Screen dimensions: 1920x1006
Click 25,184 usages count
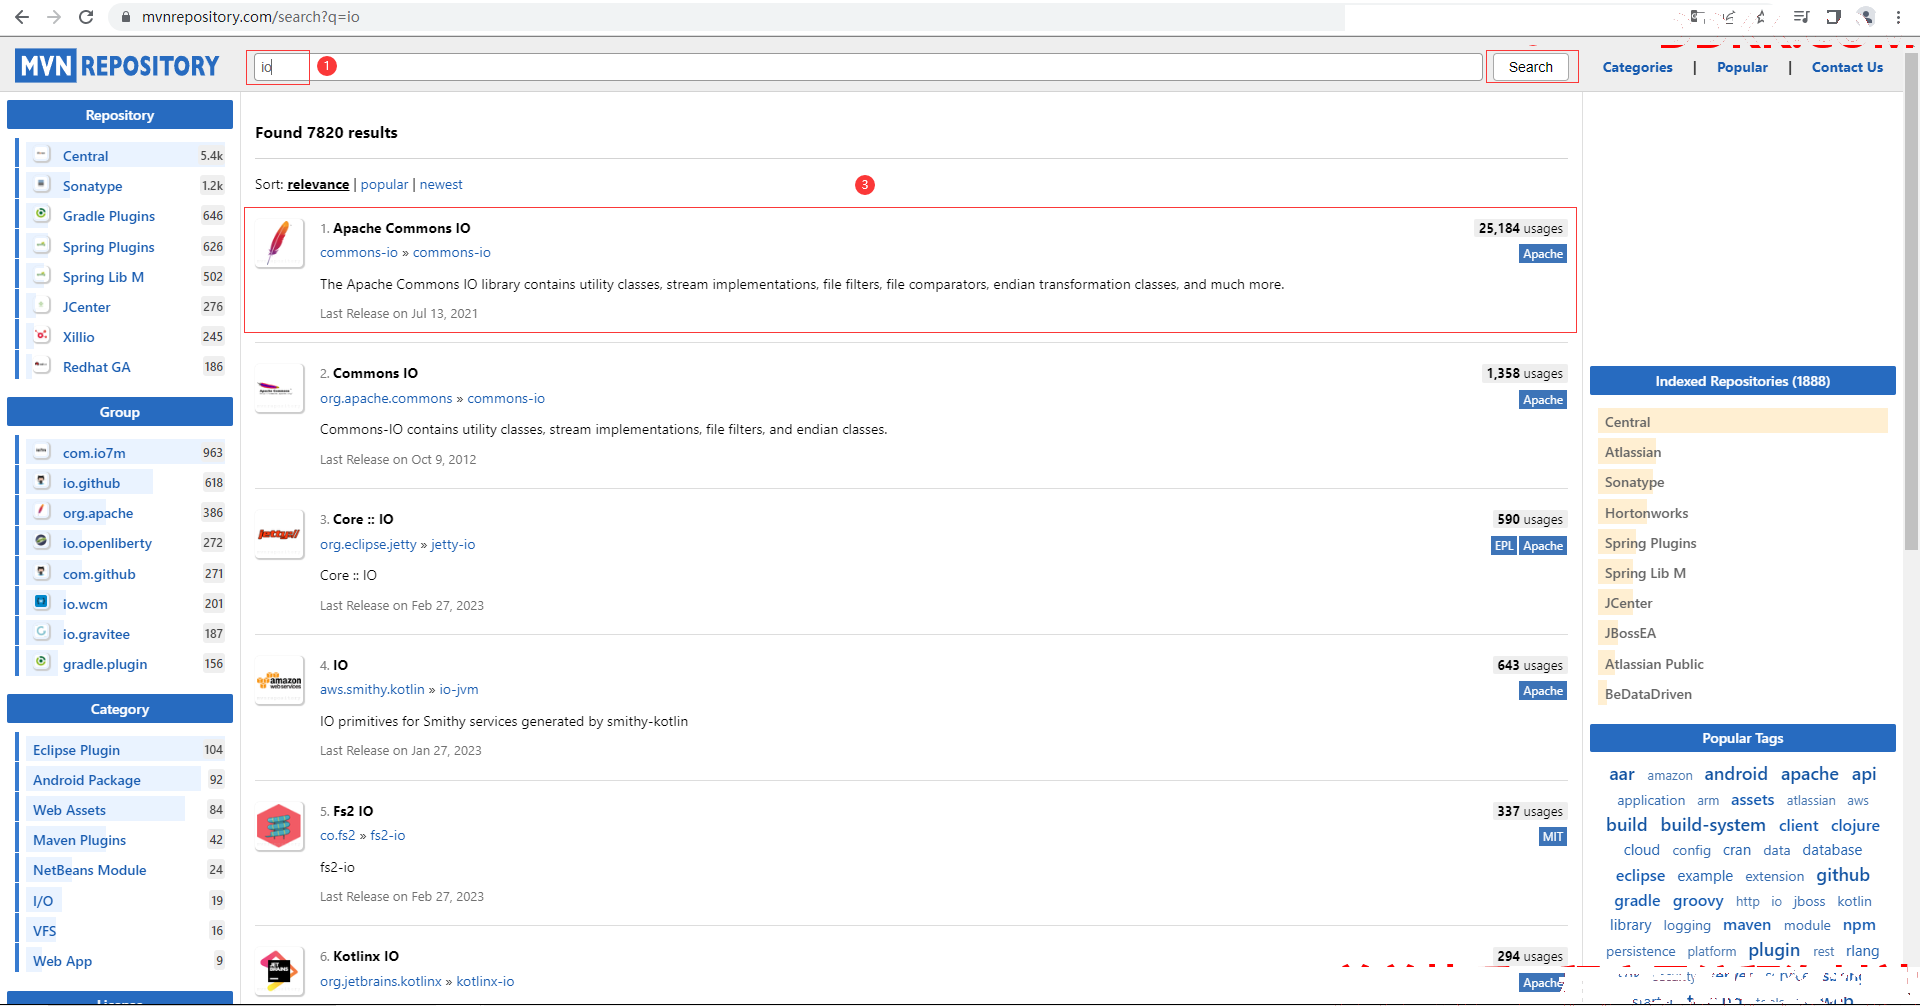1520,228
